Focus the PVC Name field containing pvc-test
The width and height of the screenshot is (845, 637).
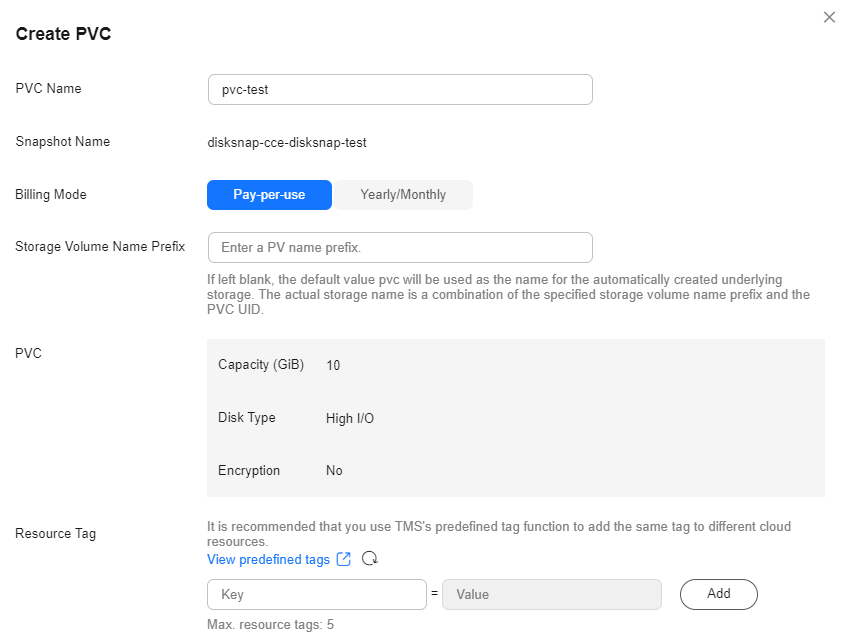tap(400, 89)
